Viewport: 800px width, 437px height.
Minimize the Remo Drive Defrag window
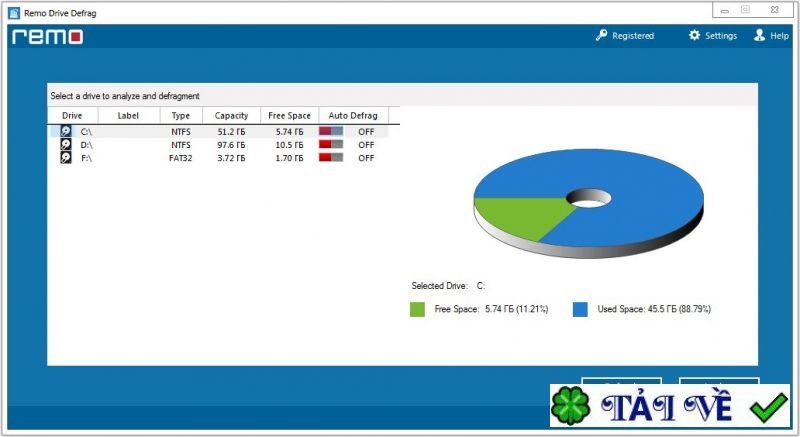click(724, 11)
